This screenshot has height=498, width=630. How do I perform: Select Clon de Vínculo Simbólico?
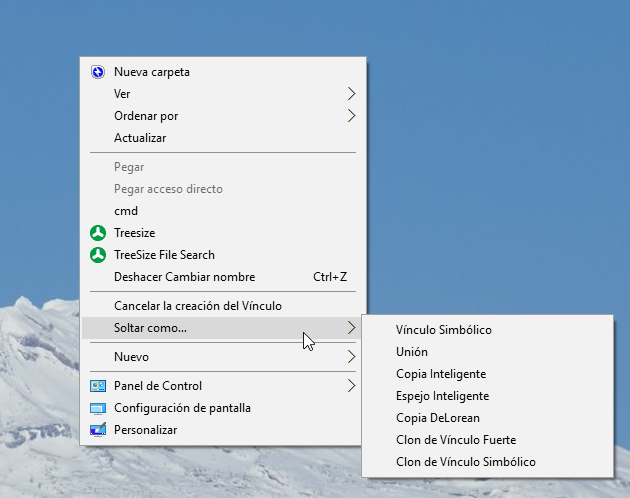click(488, 462)
